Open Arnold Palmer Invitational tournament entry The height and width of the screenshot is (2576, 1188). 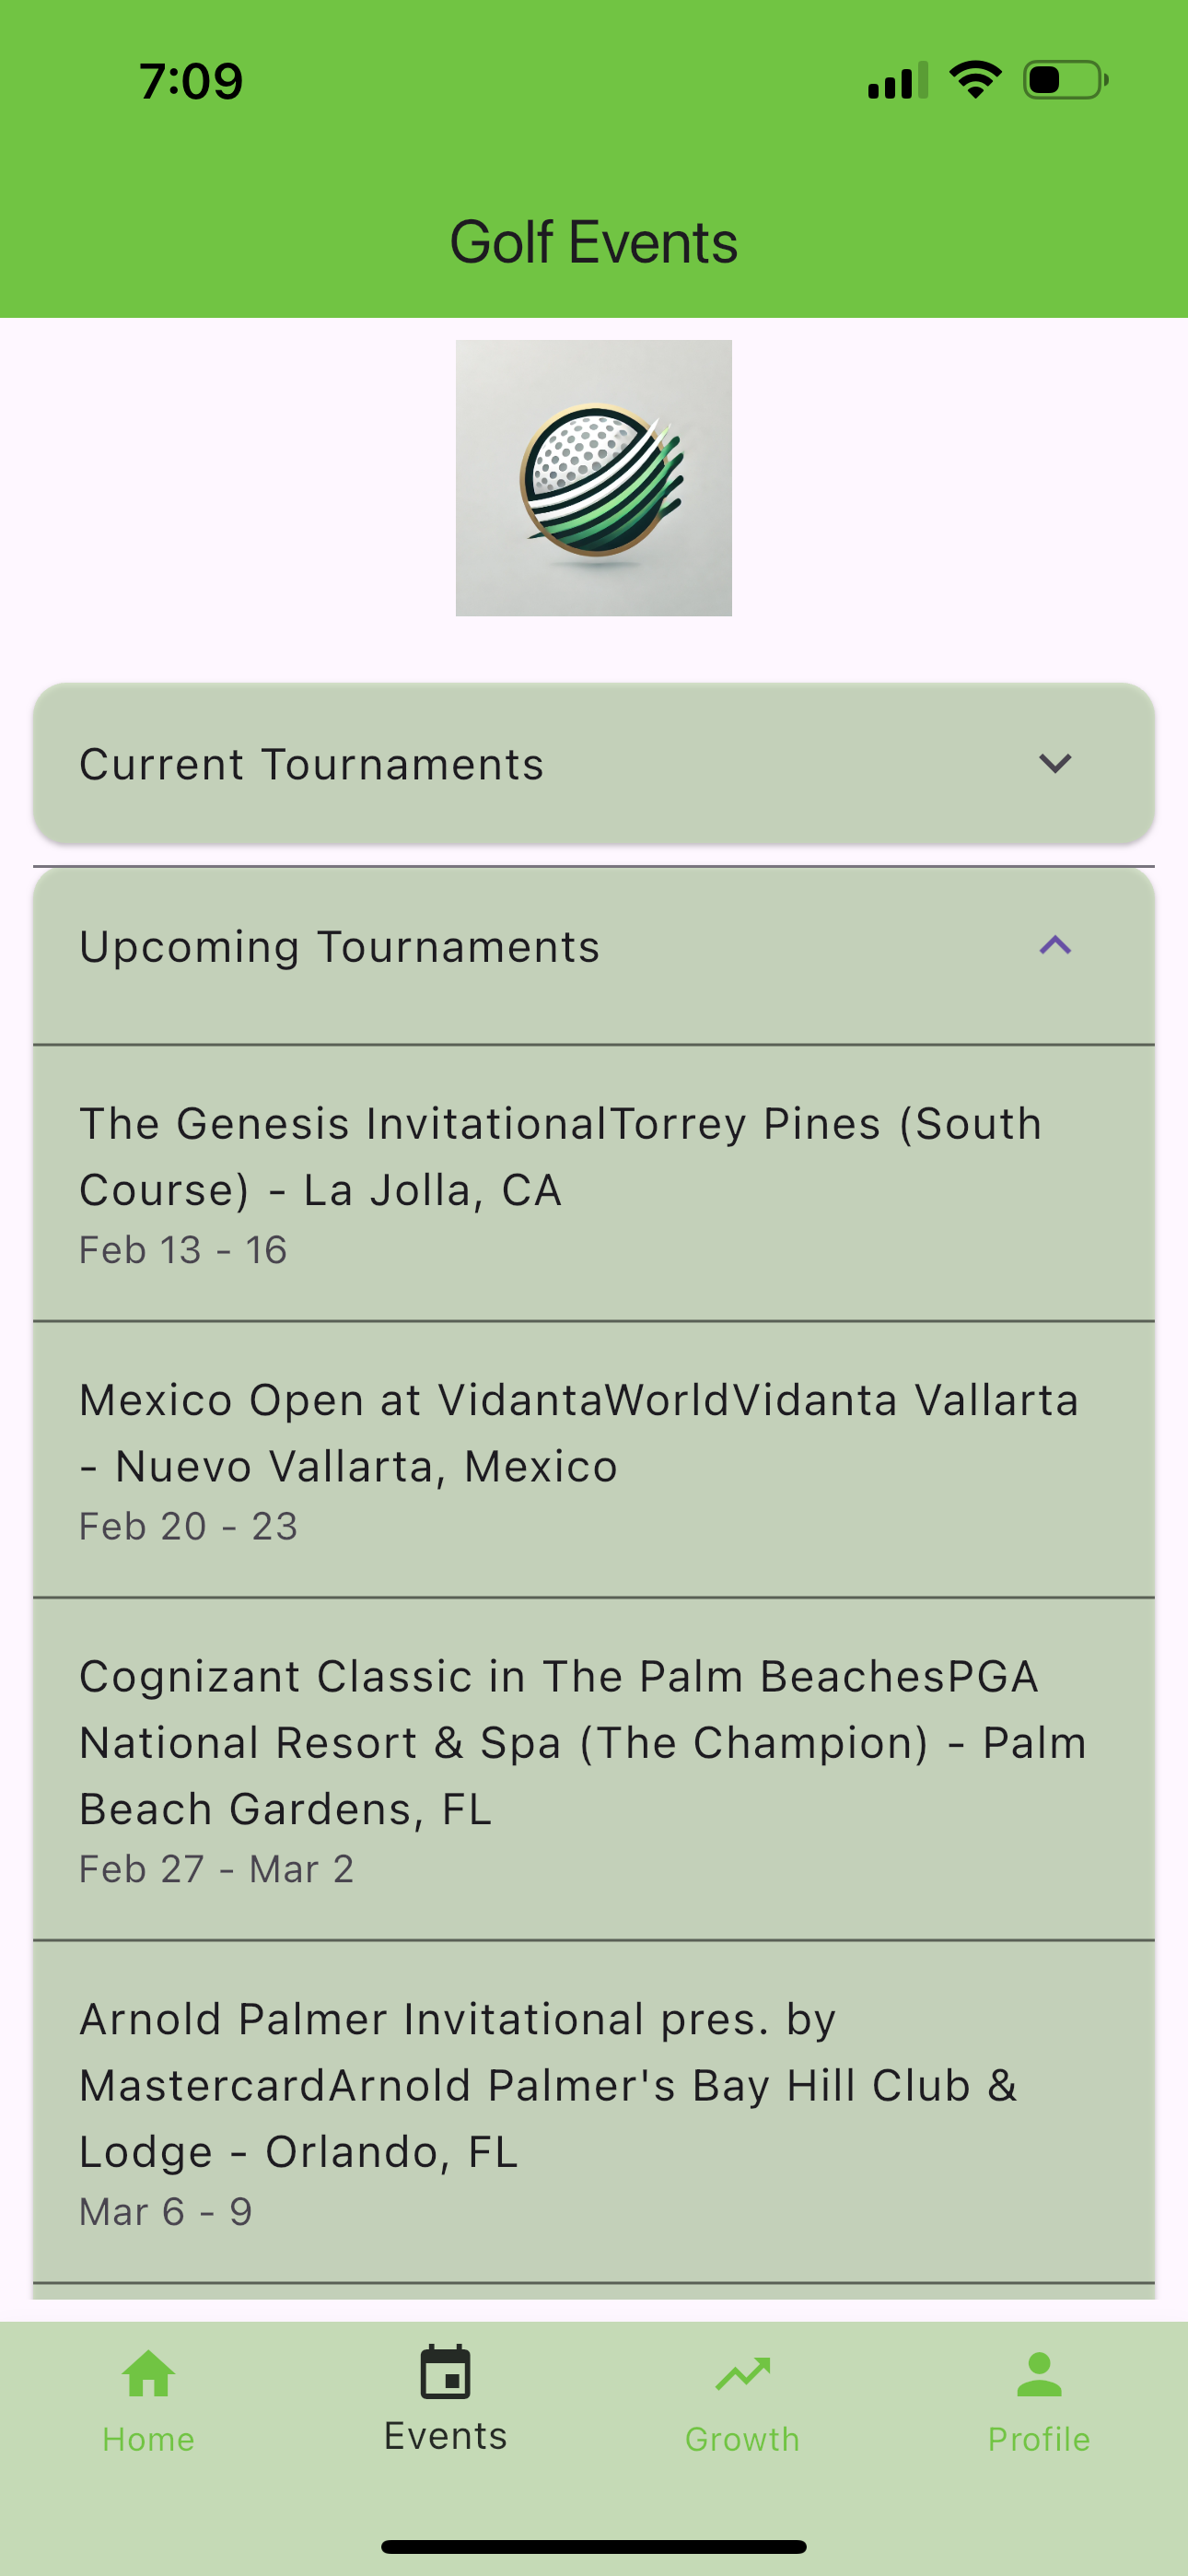[594, 2112]
